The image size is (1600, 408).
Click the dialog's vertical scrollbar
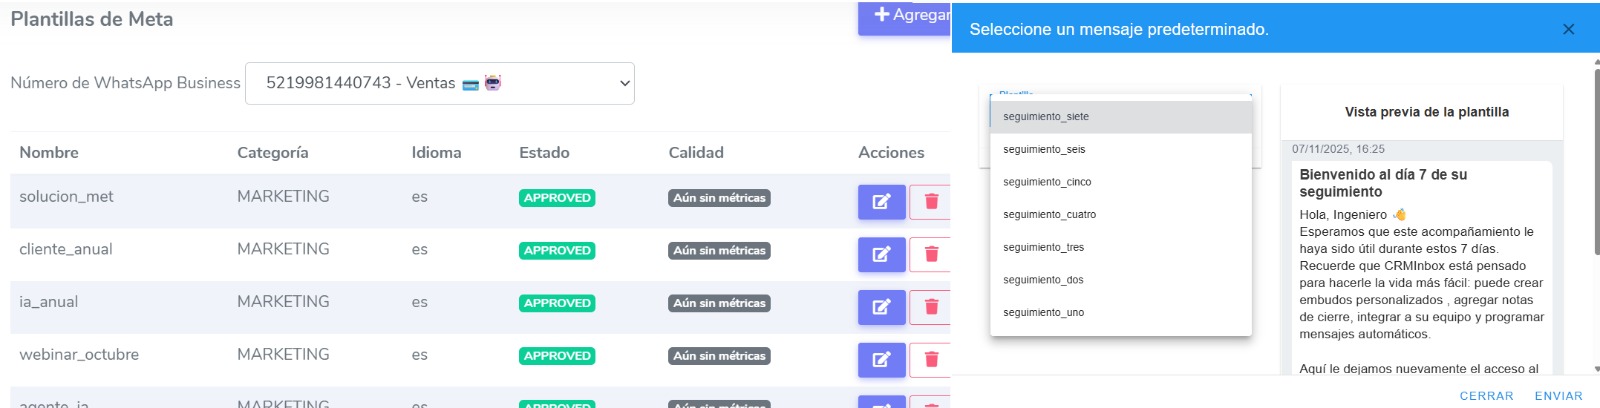(1596, 160)
